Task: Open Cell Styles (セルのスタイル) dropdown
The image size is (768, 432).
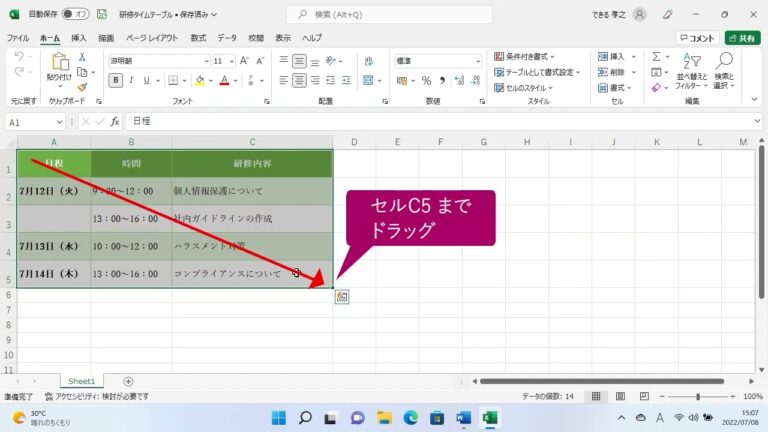Action: [x=523, y=88]
